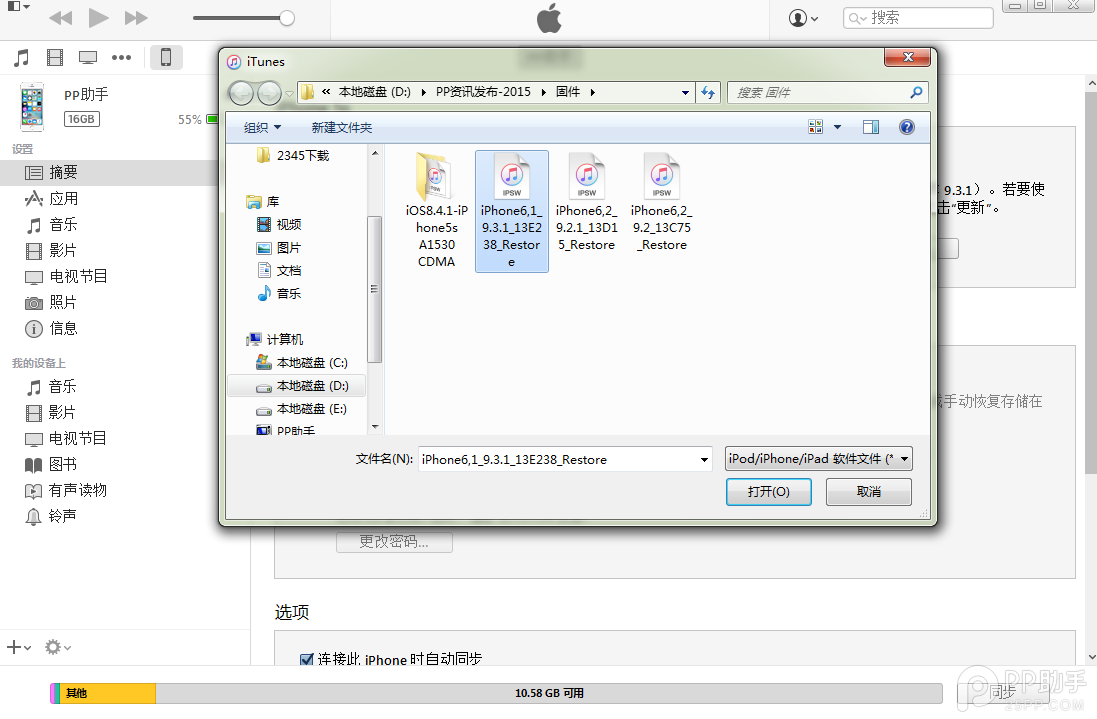Open the view options arrow next to views icon
Viewport: 1097px width, 719px height.
point(837,127)
